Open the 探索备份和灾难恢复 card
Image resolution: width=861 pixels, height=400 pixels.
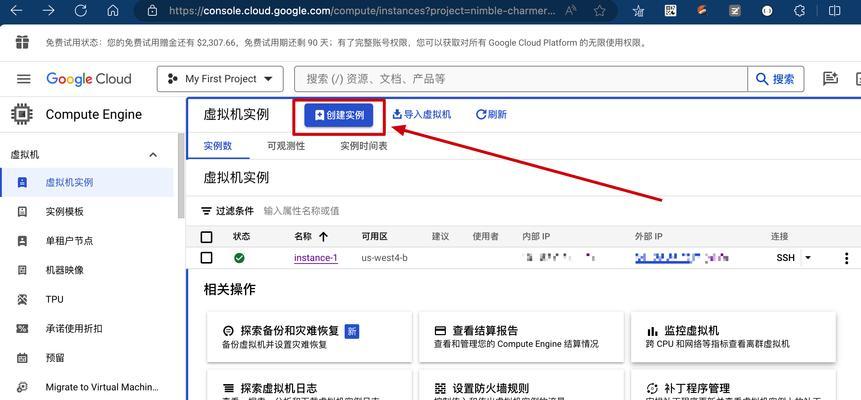[310, 337]
